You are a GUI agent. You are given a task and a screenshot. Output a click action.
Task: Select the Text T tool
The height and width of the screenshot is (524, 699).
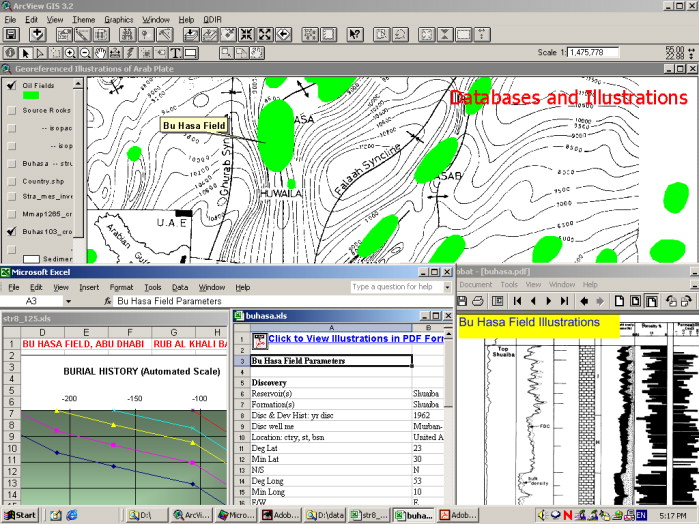click(175, 53)
